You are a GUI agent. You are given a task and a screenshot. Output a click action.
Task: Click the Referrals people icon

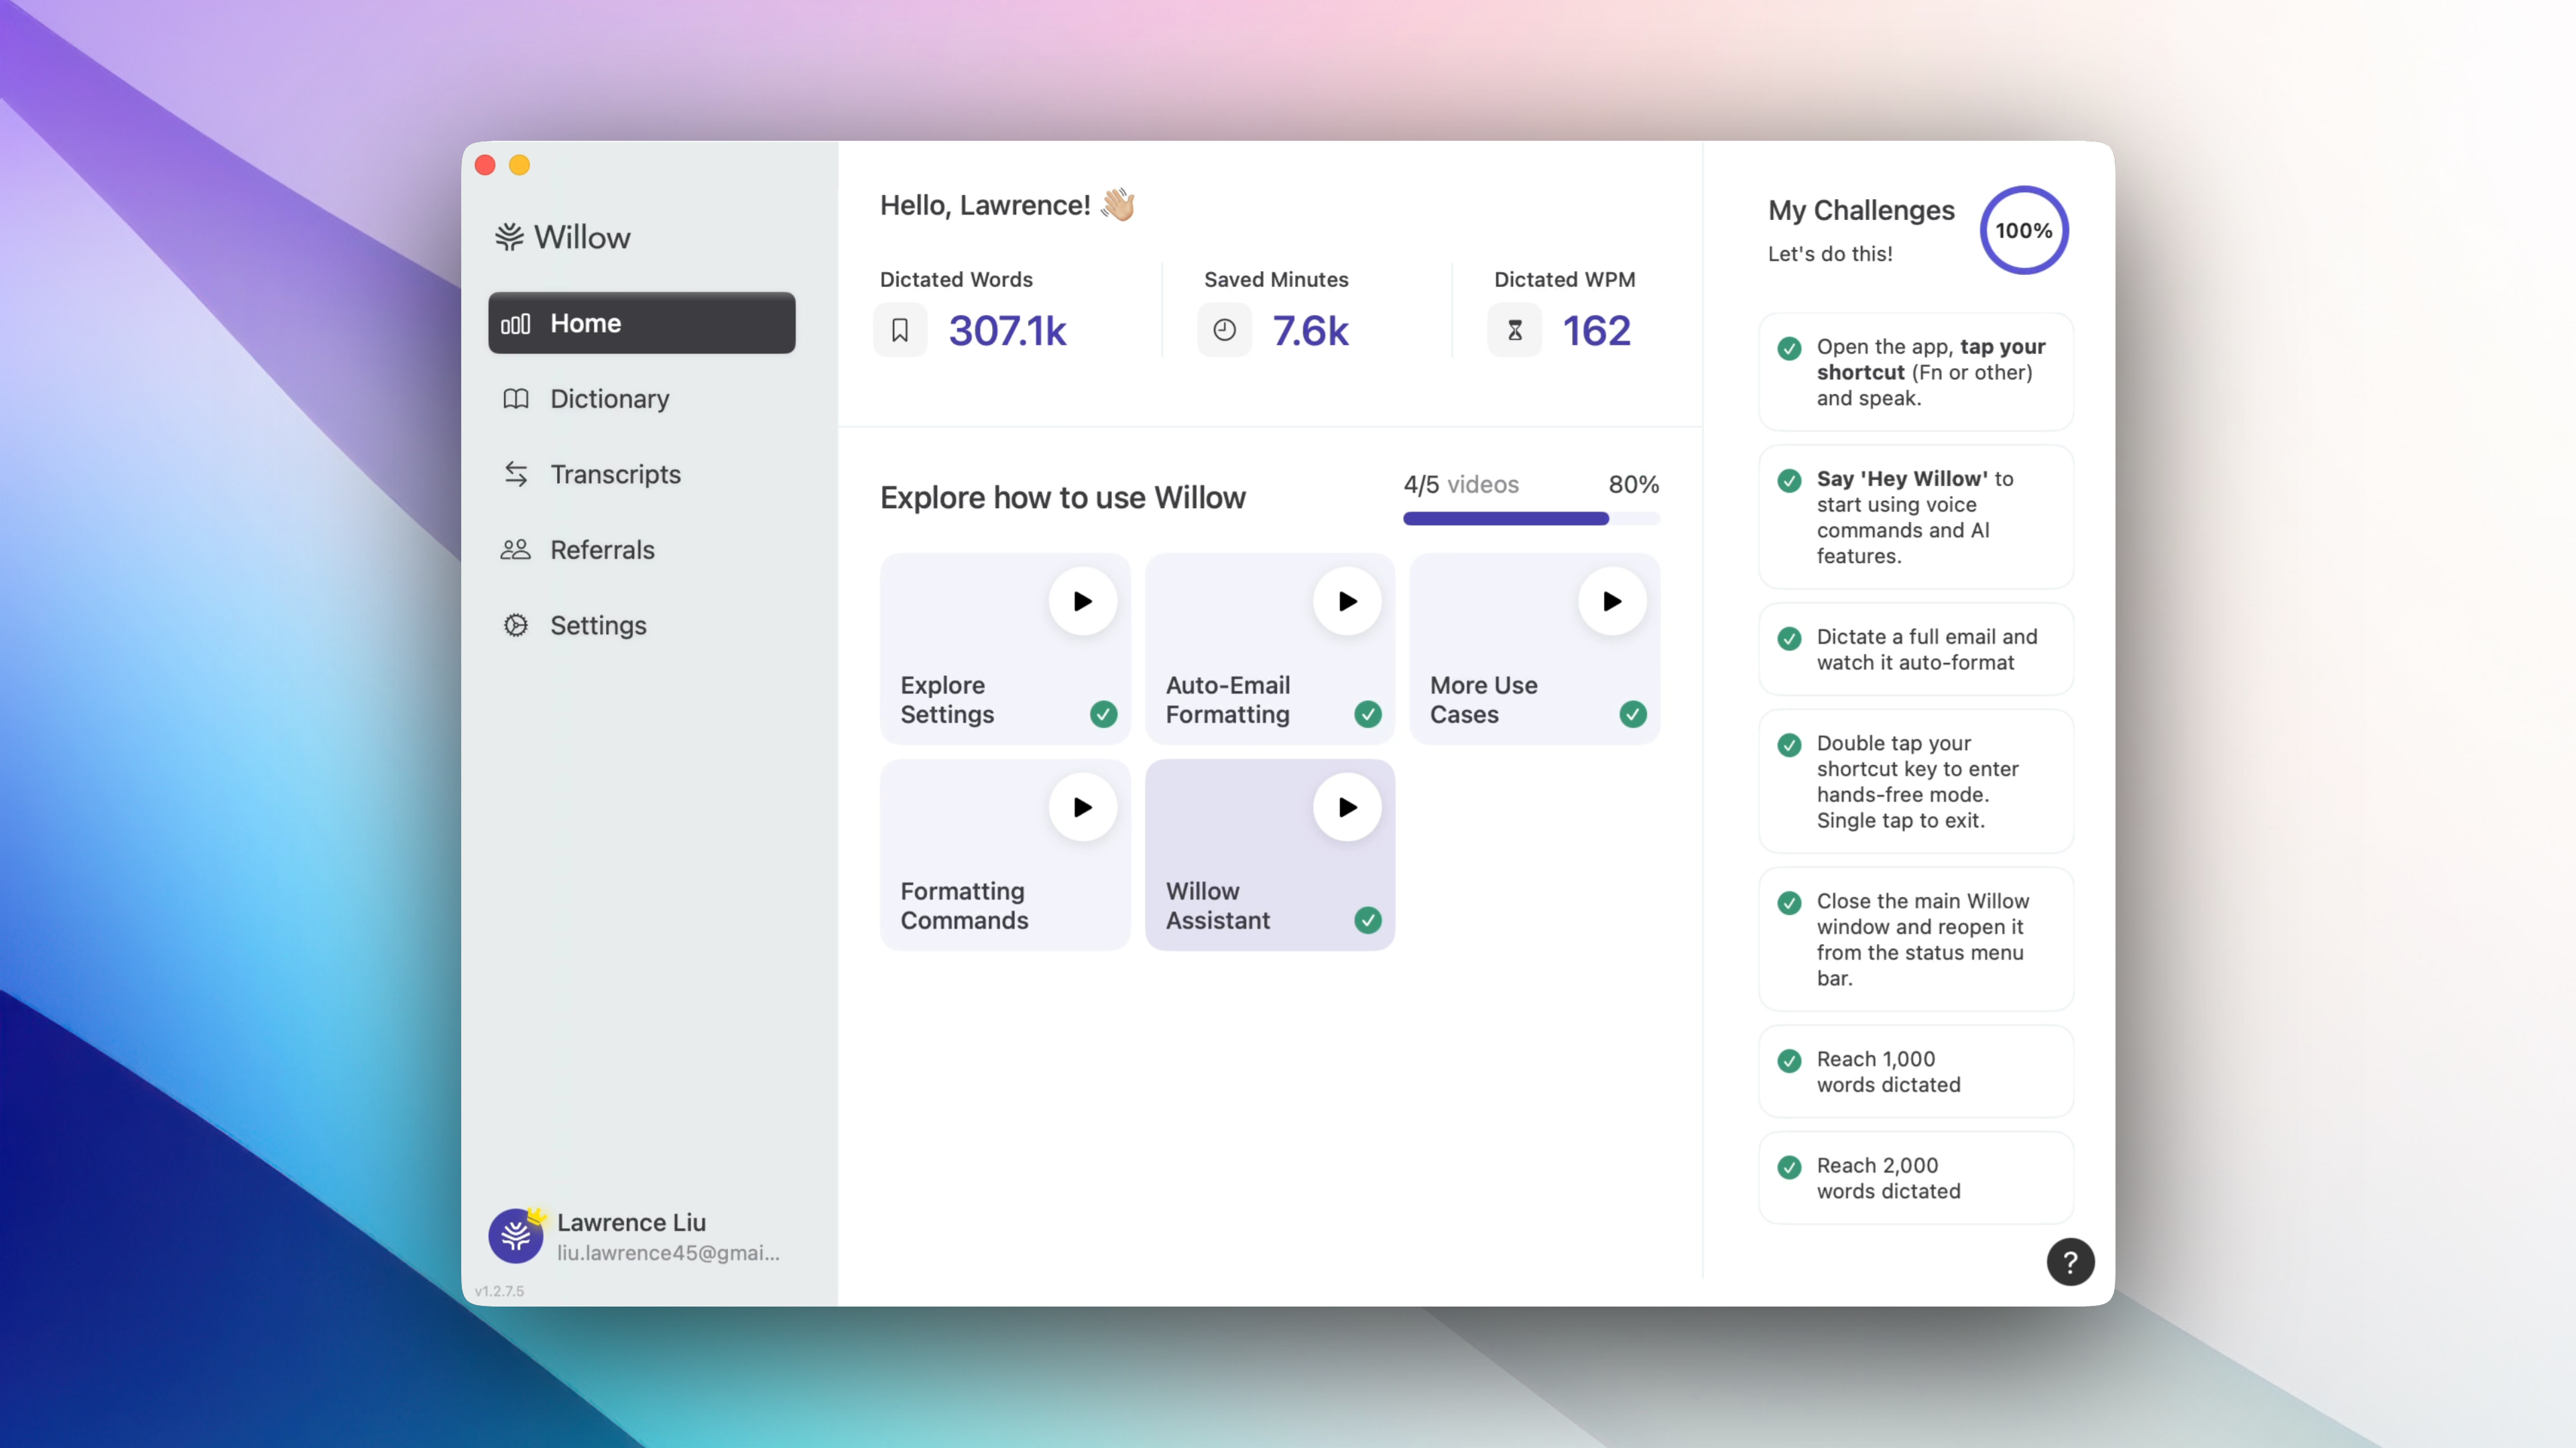pos(515,550)
